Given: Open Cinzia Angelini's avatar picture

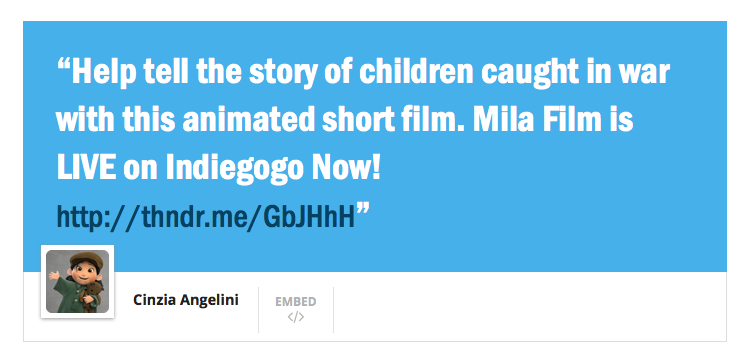Looking at the screenshot, I should [78, 282].
